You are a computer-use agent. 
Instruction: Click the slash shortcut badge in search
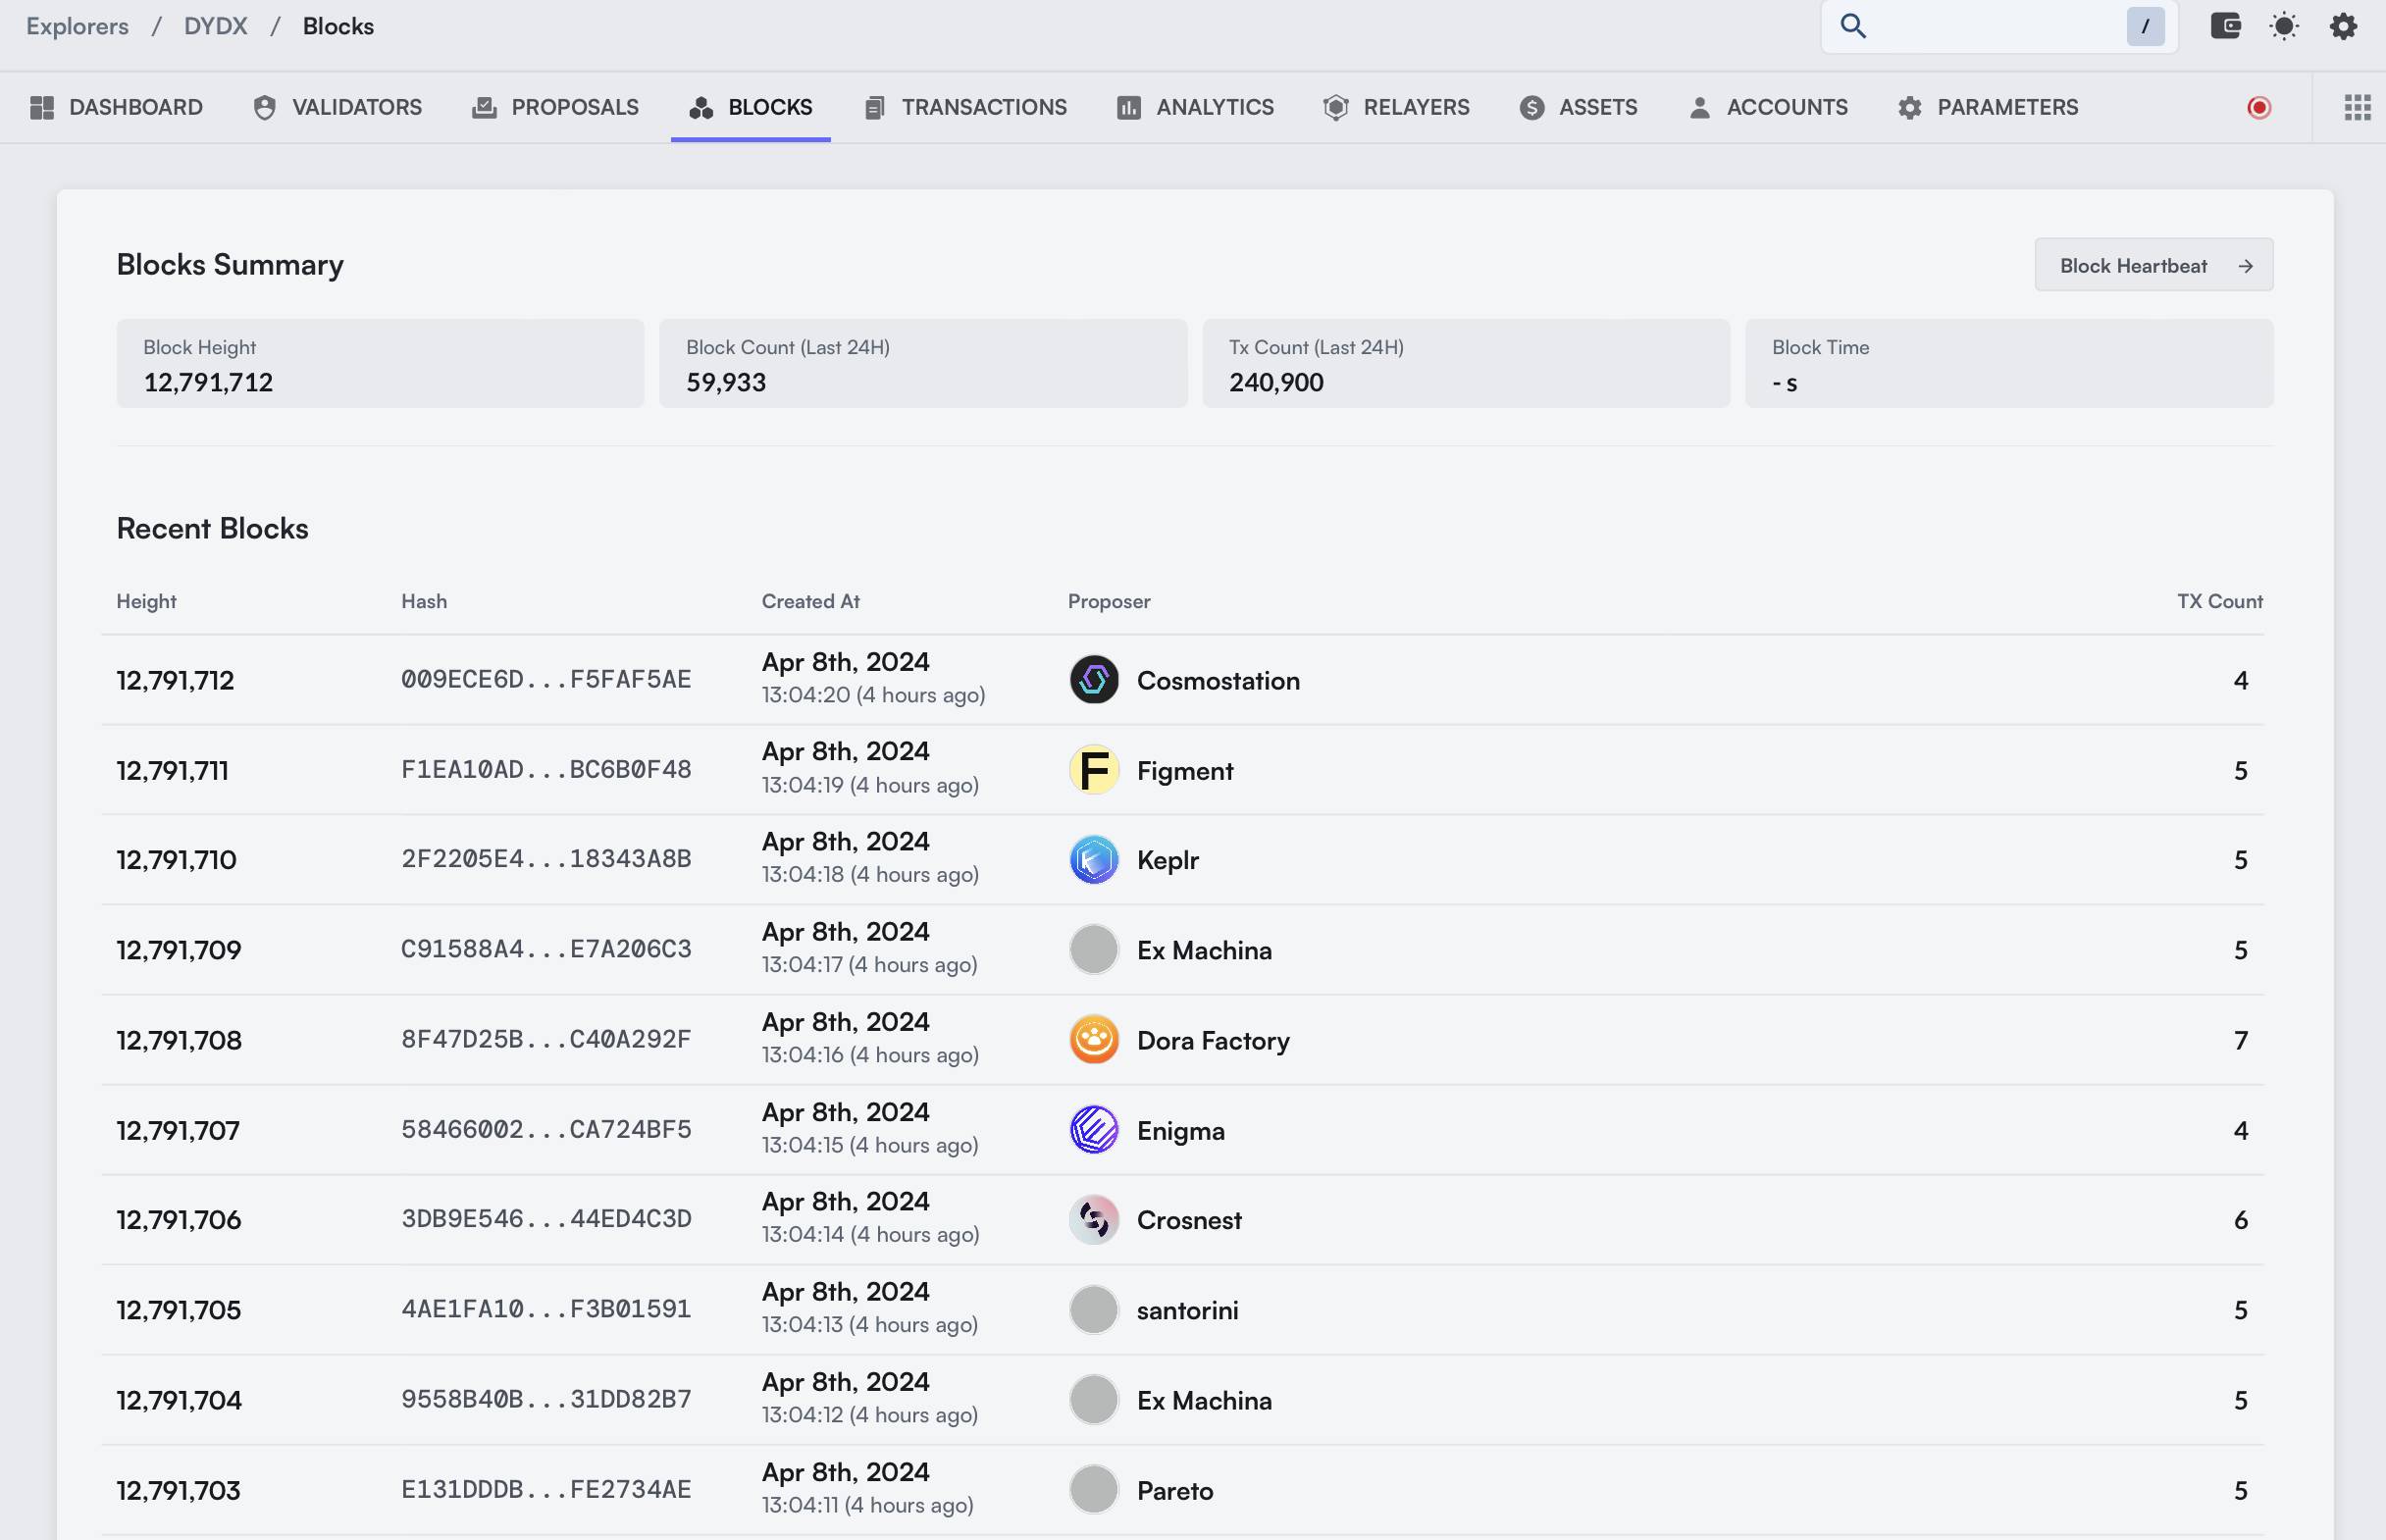pyautogui.click(x=2145, y=26)
